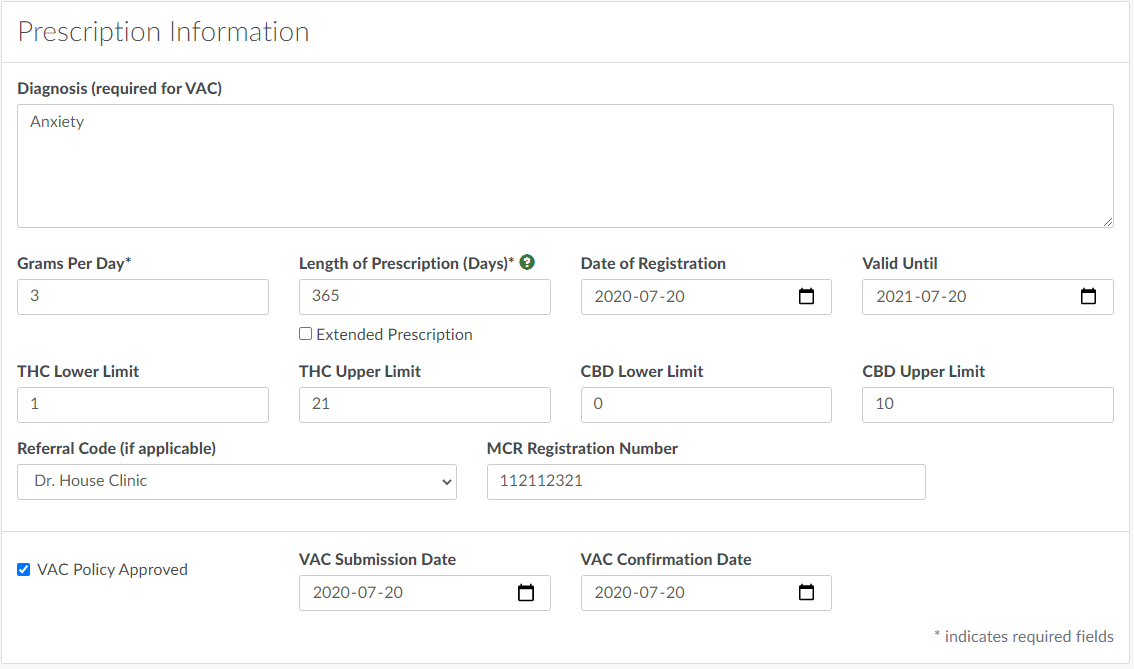Enable the Extended Prescription checkbox
The height and width of the screenshot is (669, 1134).
[x=306, y=334]
